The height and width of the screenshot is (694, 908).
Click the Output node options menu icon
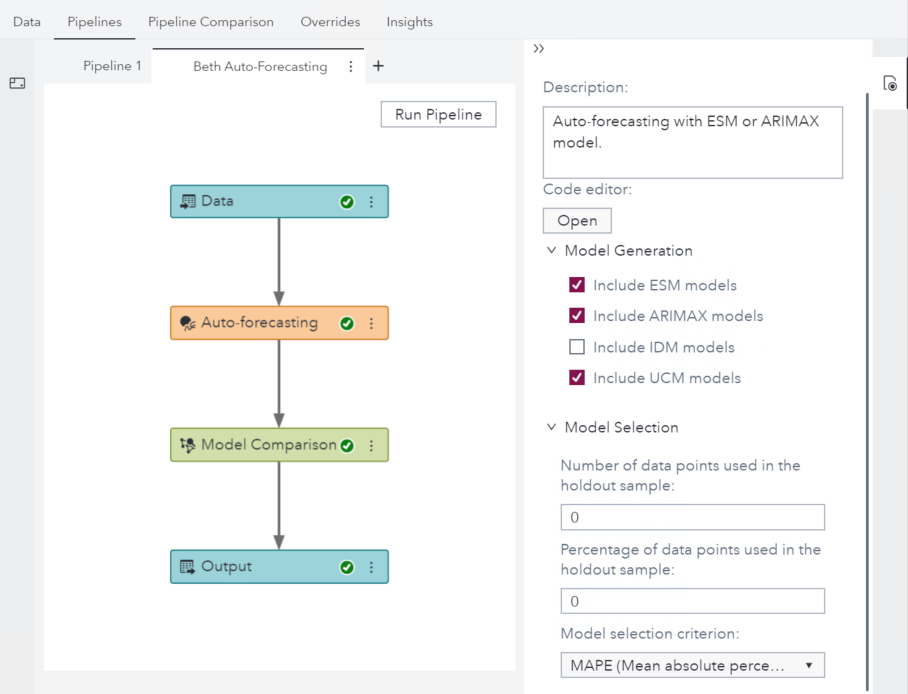pos(372,567)
